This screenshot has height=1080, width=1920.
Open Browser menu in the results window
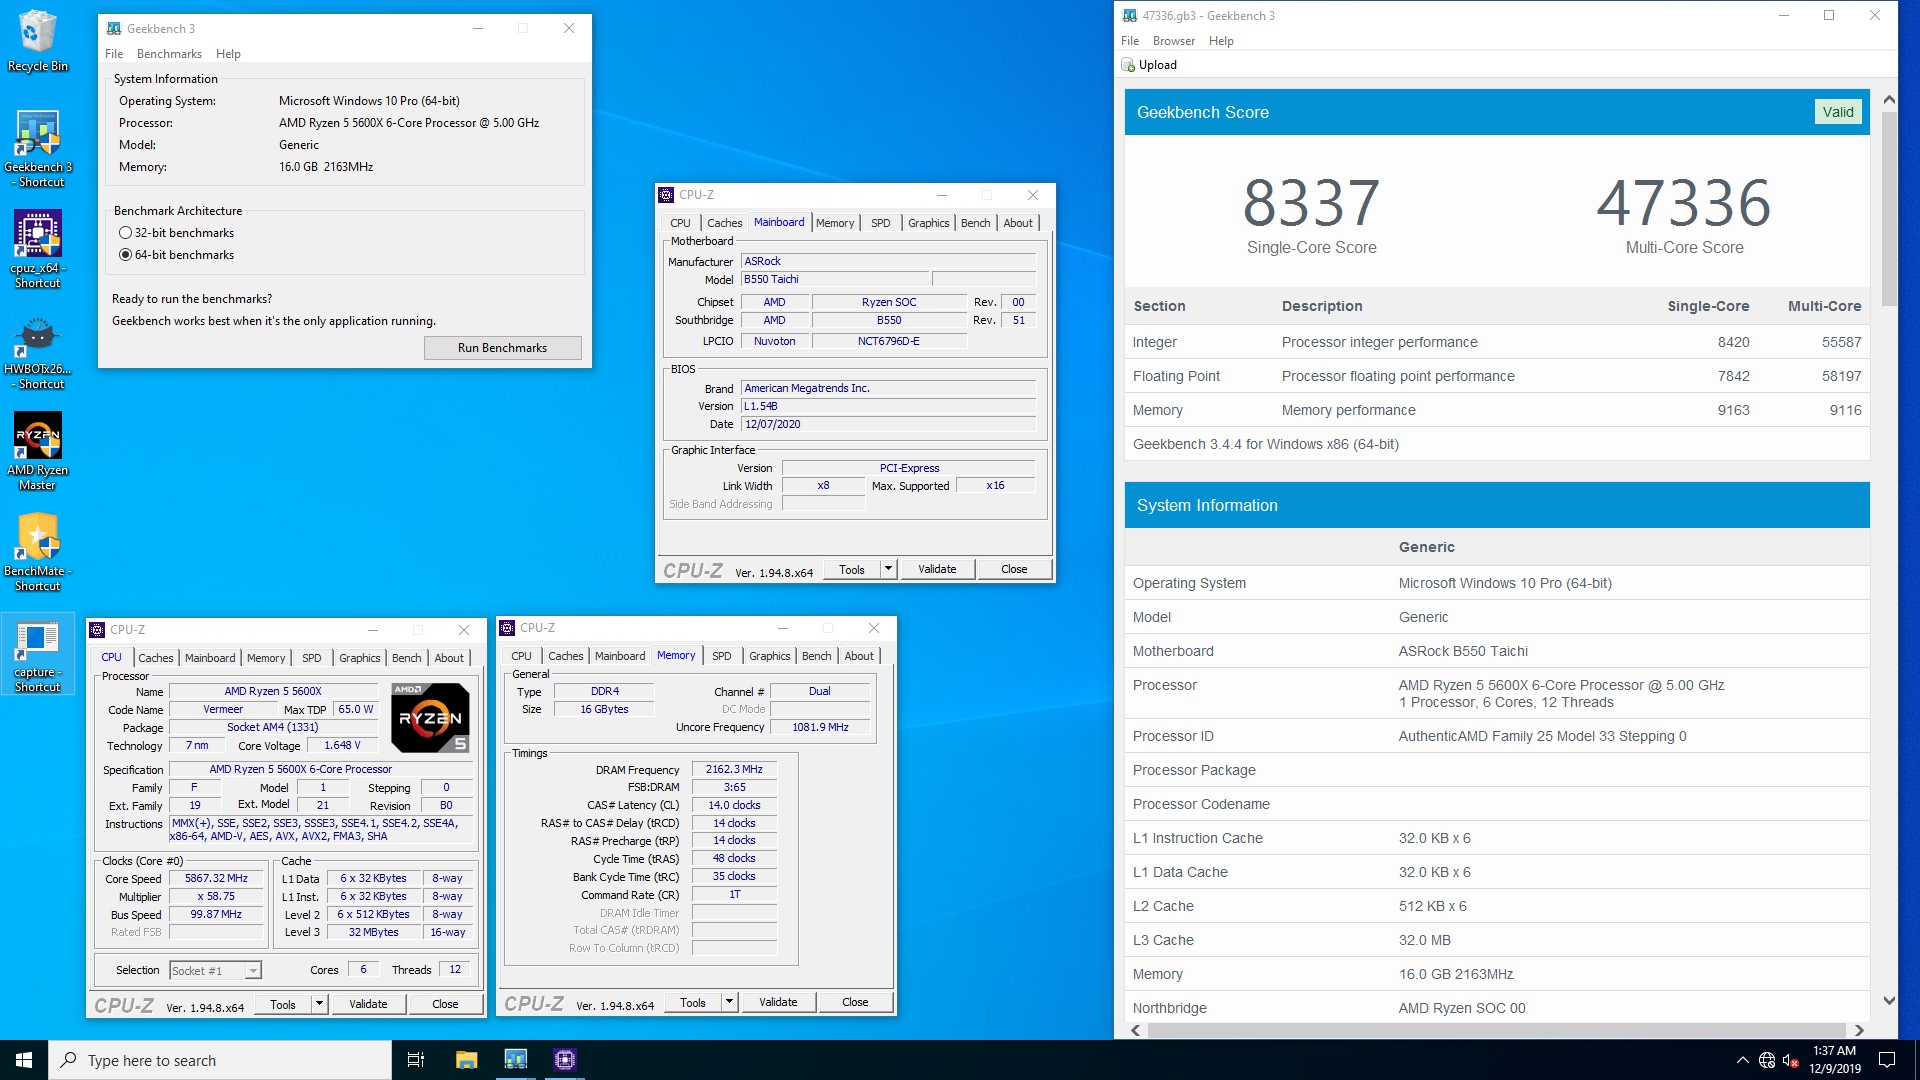click(1173, 41)
